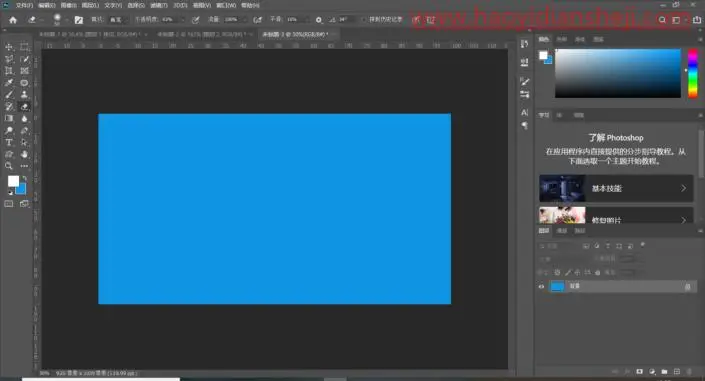Open the 滤镜(T) menu
705x381 pixels.
coord(159,5)
